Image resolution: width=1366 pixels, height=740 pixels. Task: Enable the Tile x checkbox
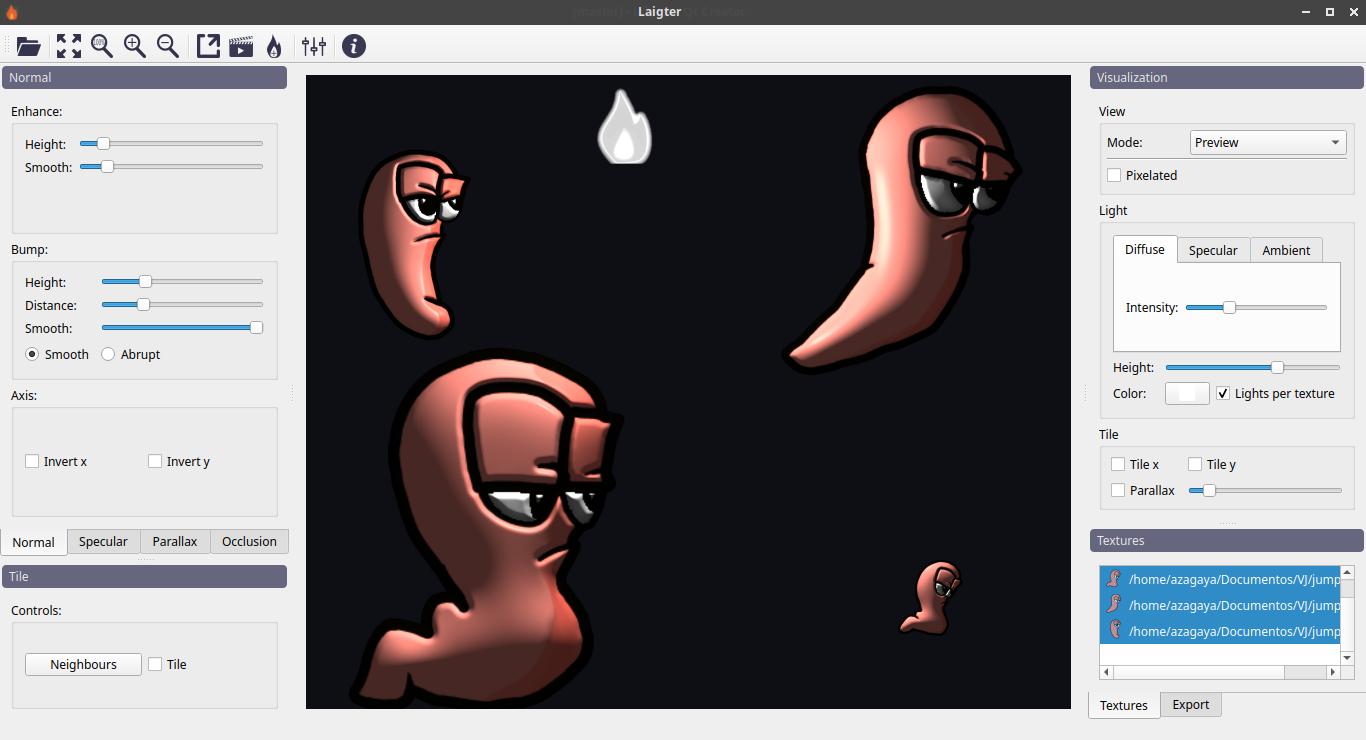tap(1118, 464)
